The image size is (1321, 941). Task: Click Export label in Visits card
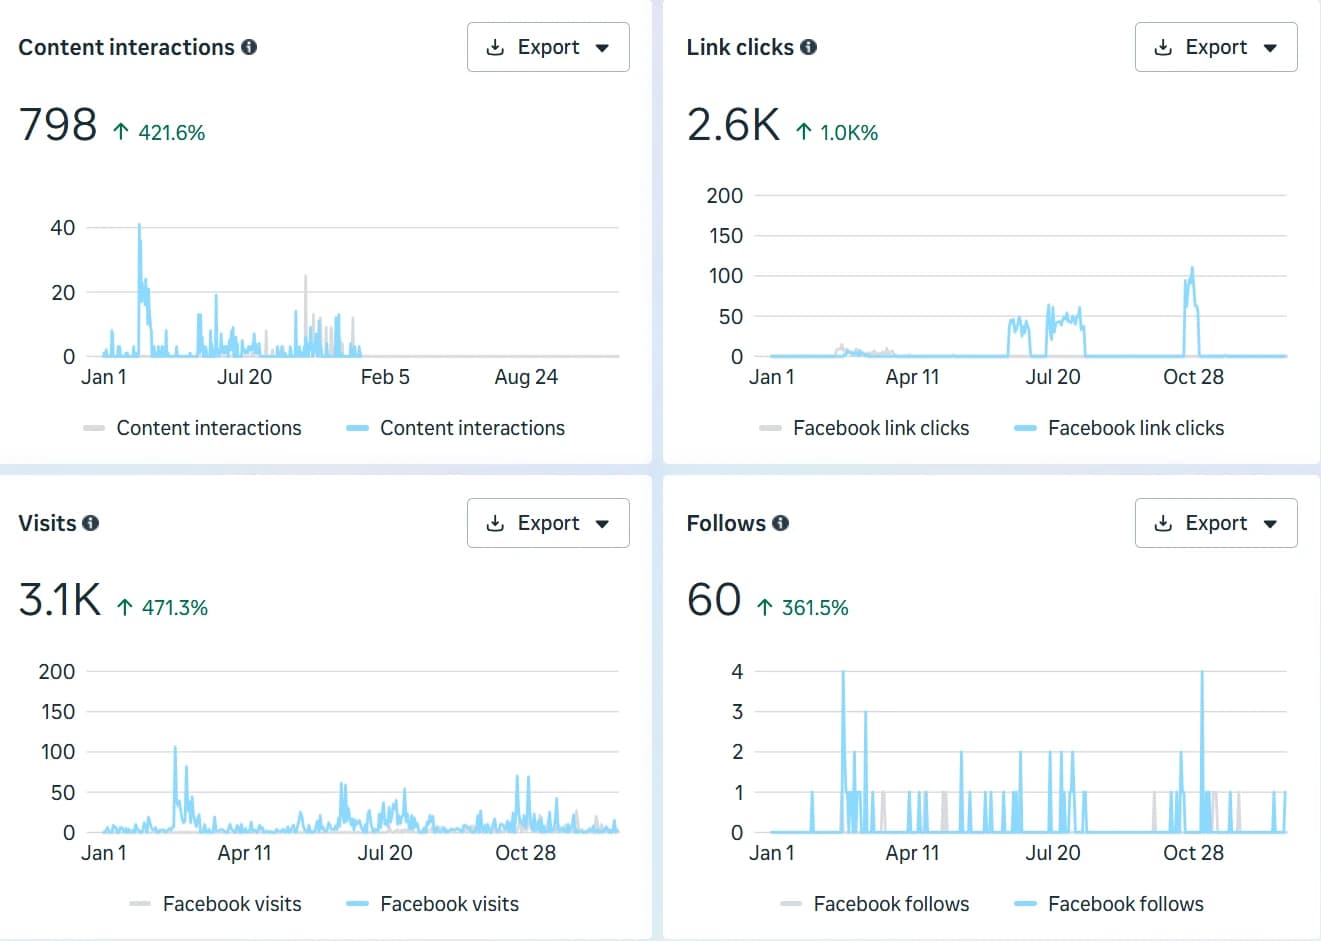pyautogui.click(x=548, y=523)
